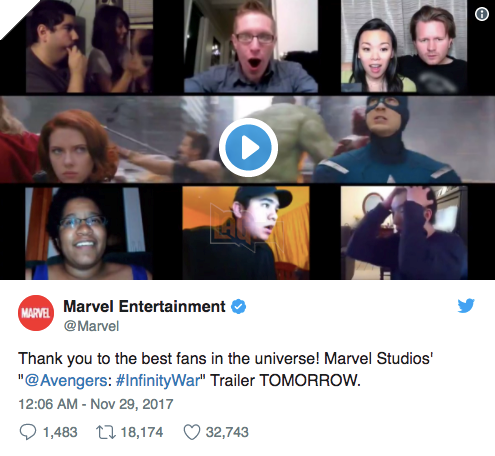Click the tweet text body

coord(226,369)
